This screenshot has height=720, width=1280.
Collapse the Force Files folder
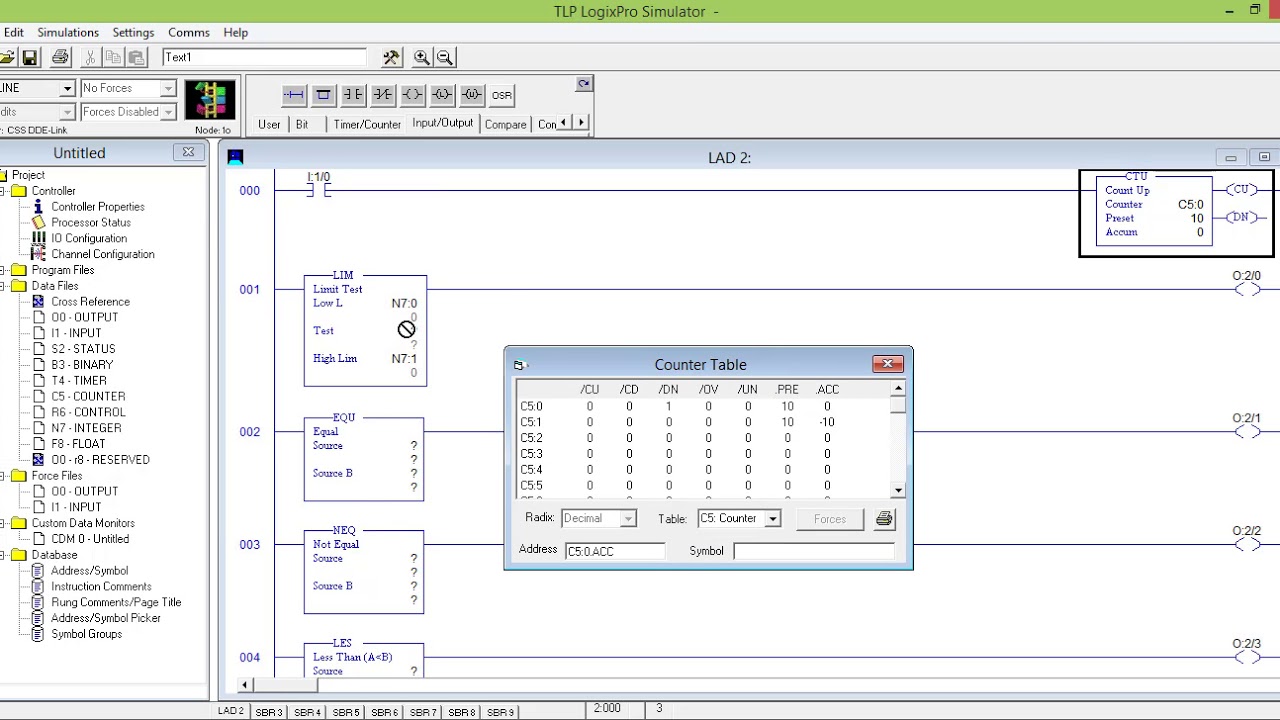[x=3, y=476]
